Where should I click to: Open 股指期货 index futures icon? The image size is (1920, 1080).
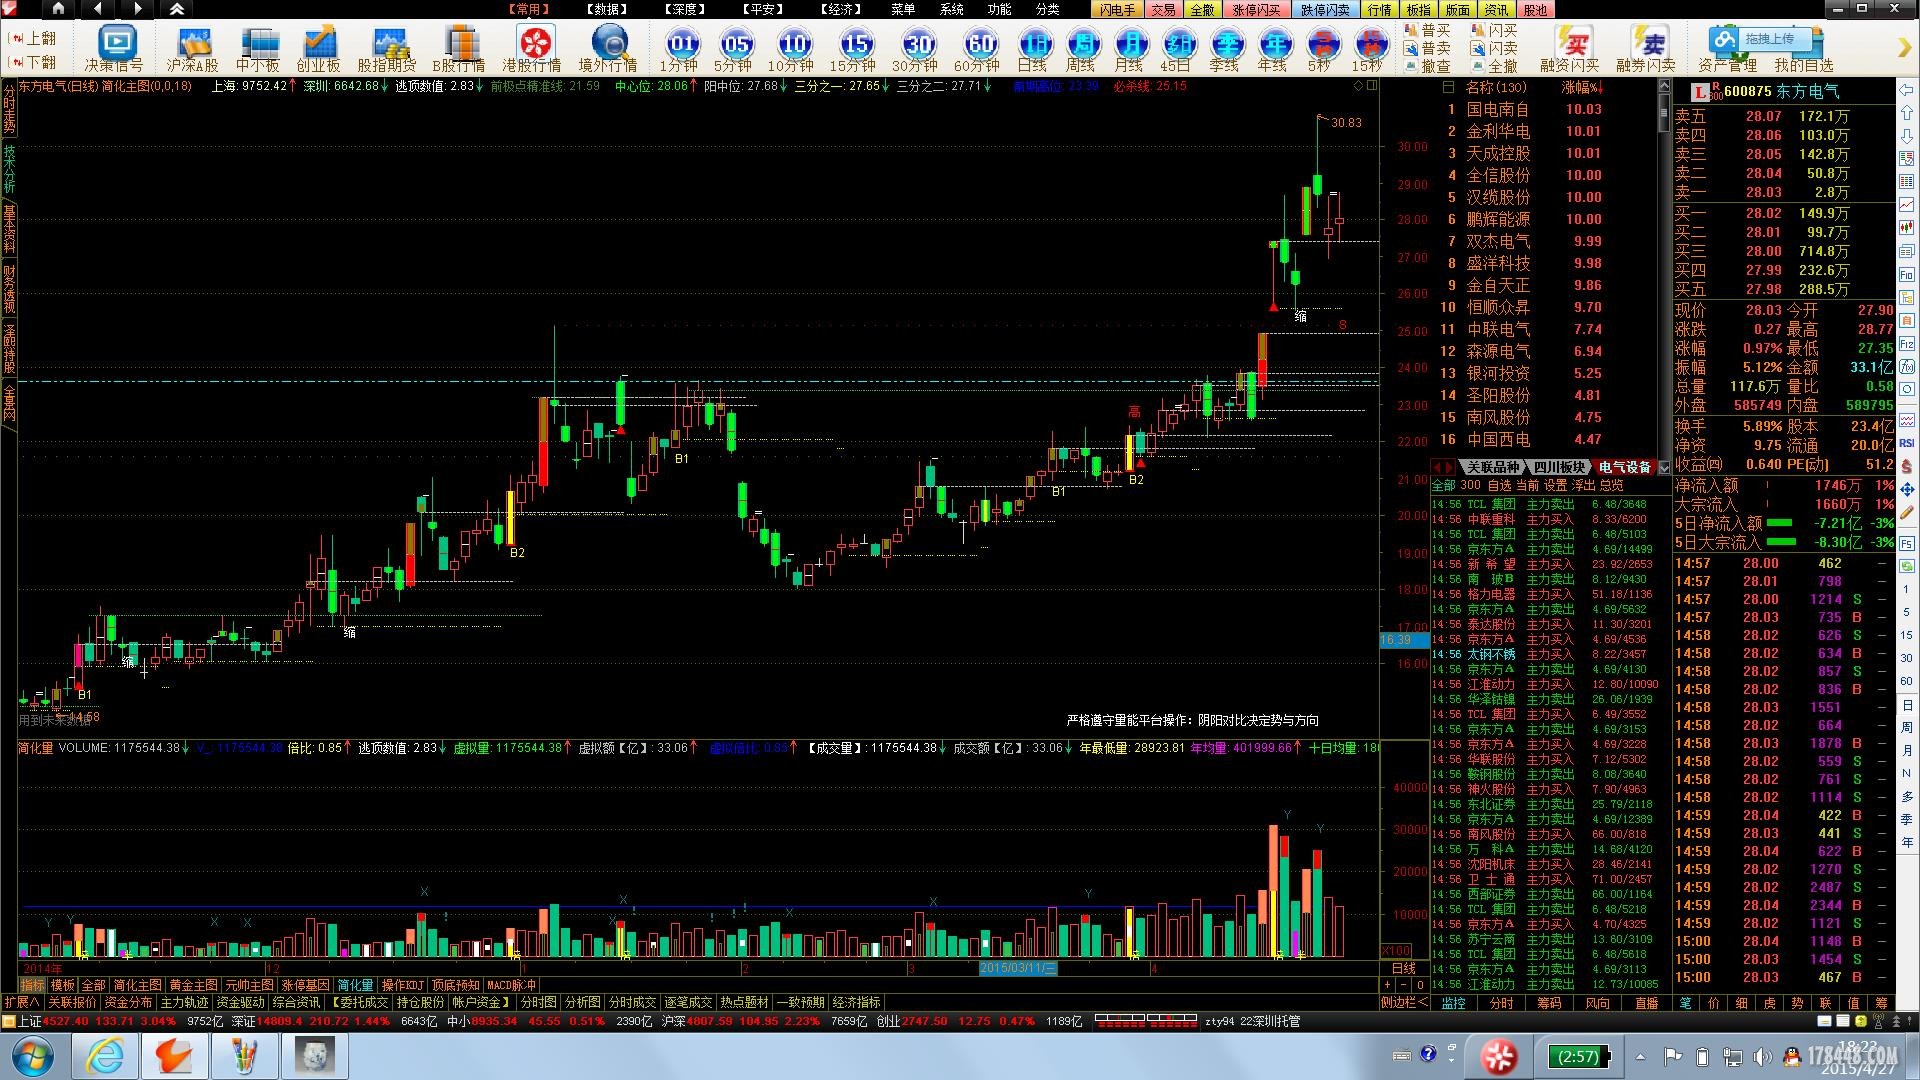point(387,48)
